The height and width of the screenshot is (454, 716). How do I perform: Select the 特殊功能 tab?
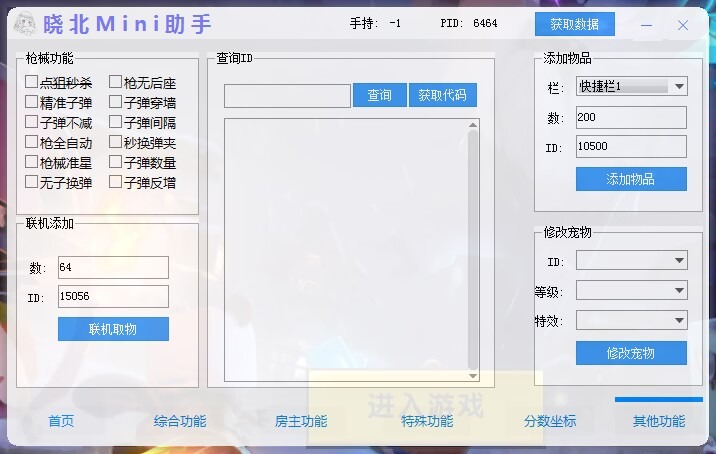tap(427, 421)
